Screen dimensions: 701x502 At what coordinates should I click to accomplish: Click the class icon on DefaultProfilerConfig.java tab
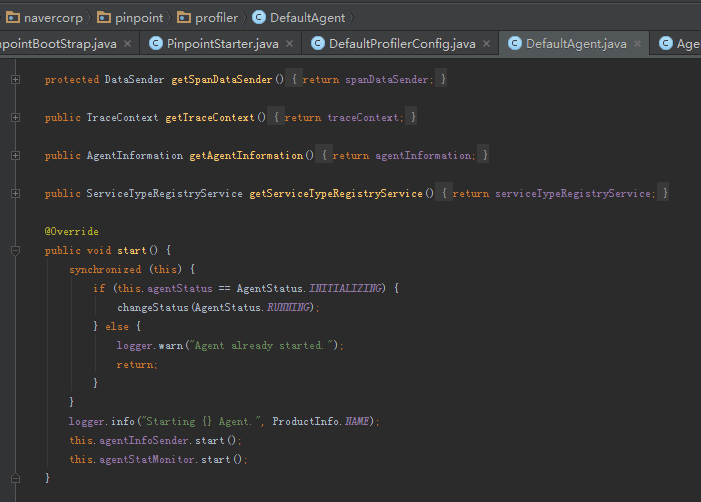click(318, 44)
